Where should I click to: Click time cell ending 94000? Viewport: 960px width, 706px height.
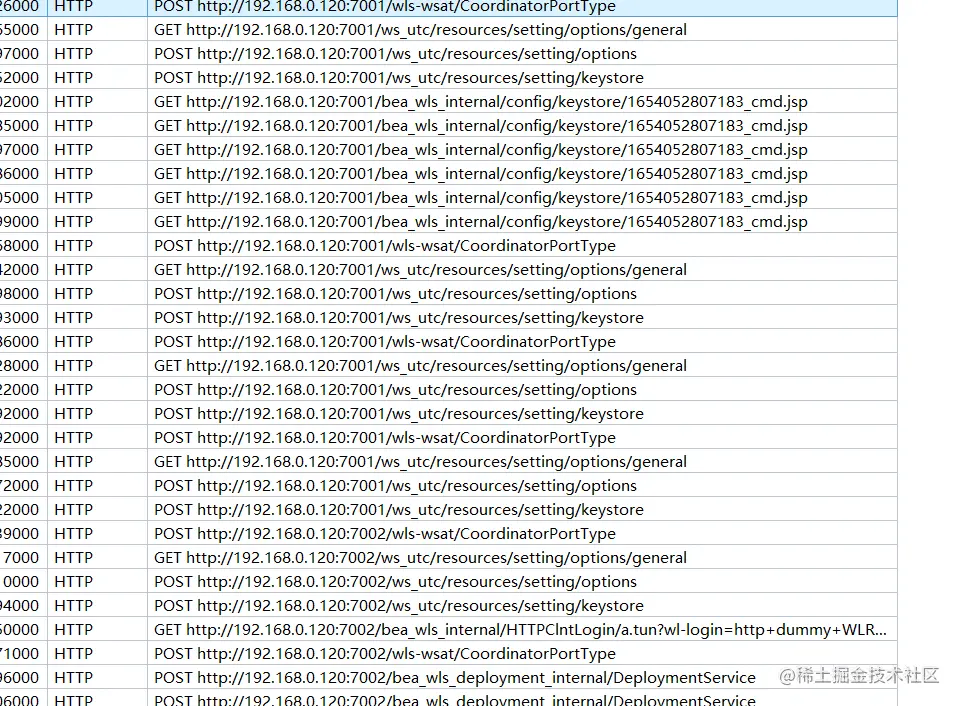pyautogui.click(x=23, y=606)
